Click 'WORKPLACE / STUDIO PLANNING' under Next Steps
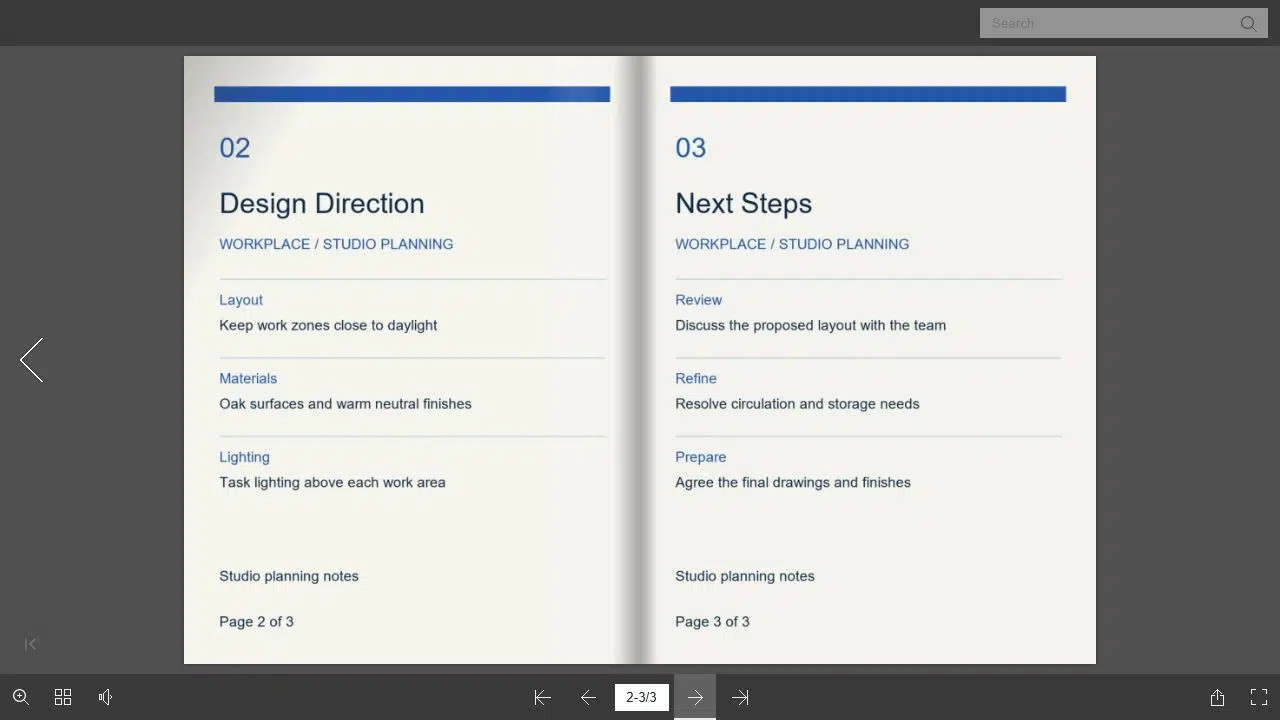 [x=792, y=244]
